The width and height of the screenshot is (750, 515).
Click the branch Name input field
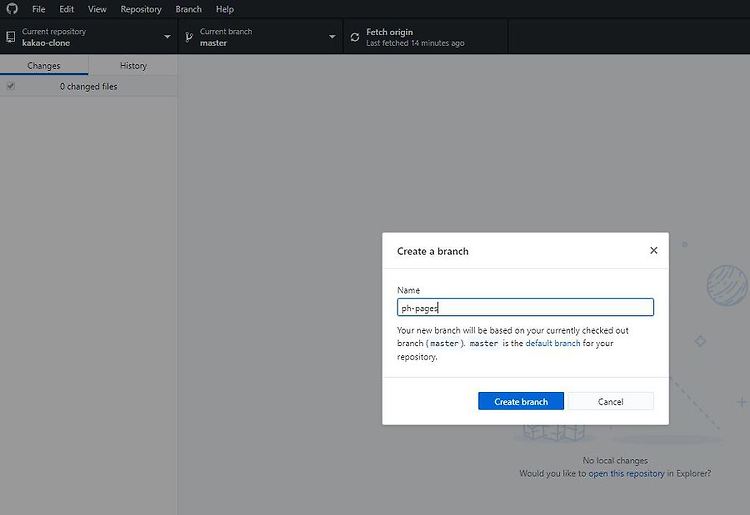pyautogui.click(x=525, y=307)
